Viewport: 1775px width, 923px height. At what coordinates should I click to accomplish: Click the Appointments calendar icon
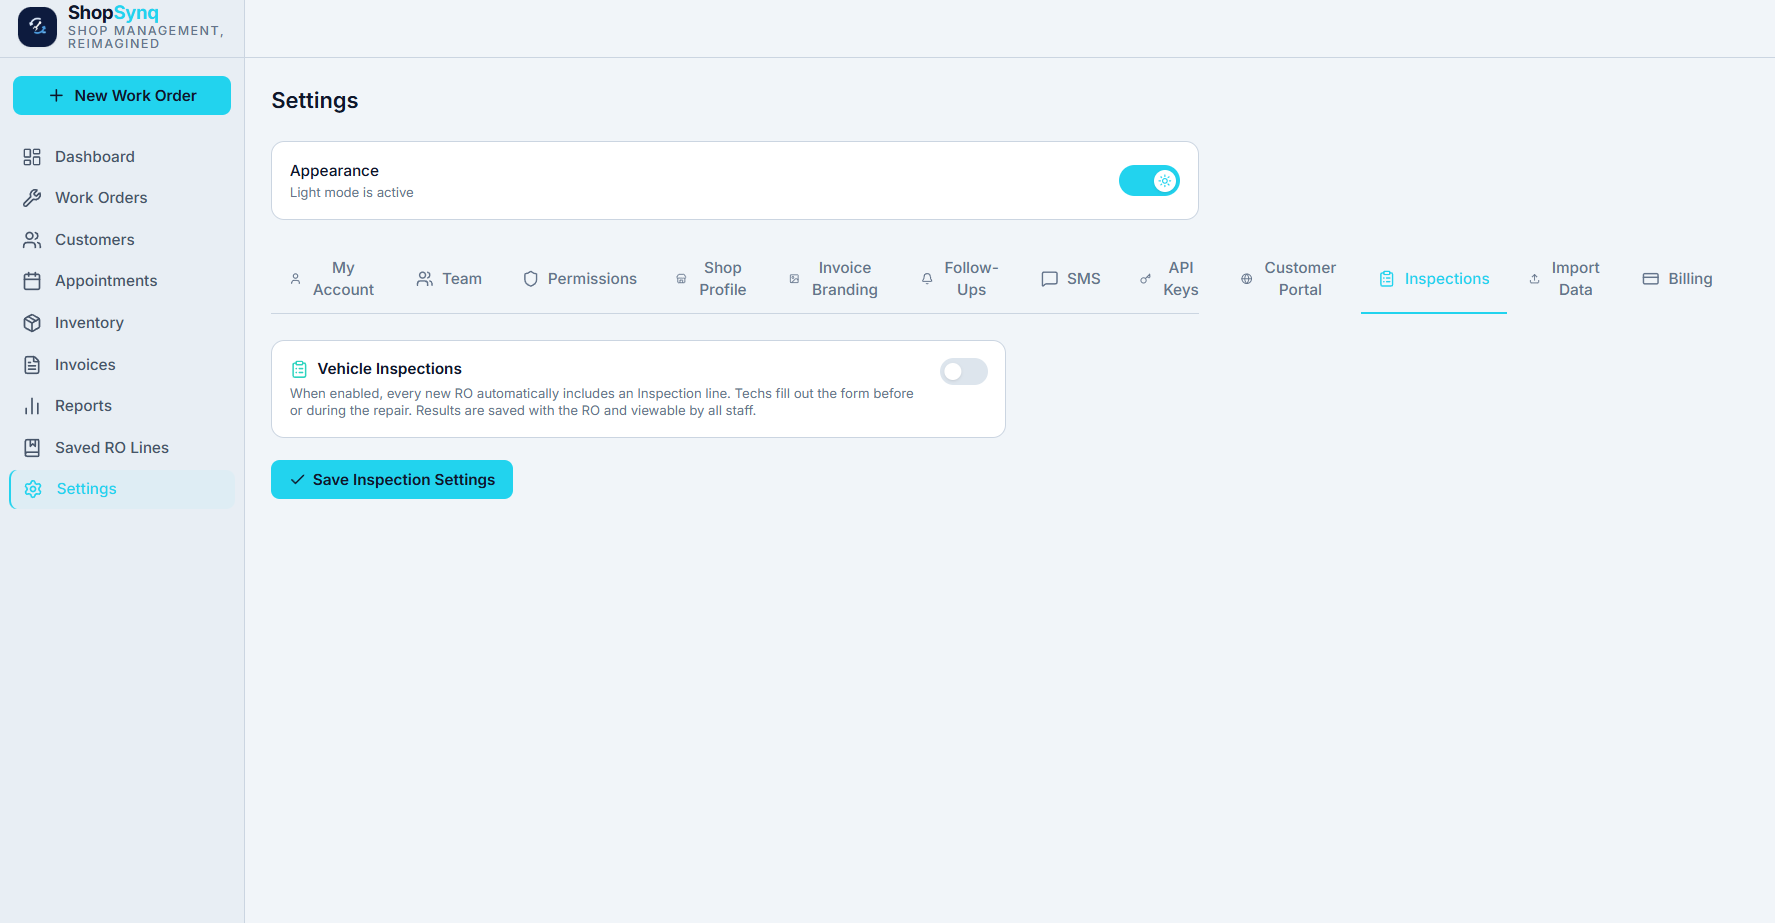[32, 281]
